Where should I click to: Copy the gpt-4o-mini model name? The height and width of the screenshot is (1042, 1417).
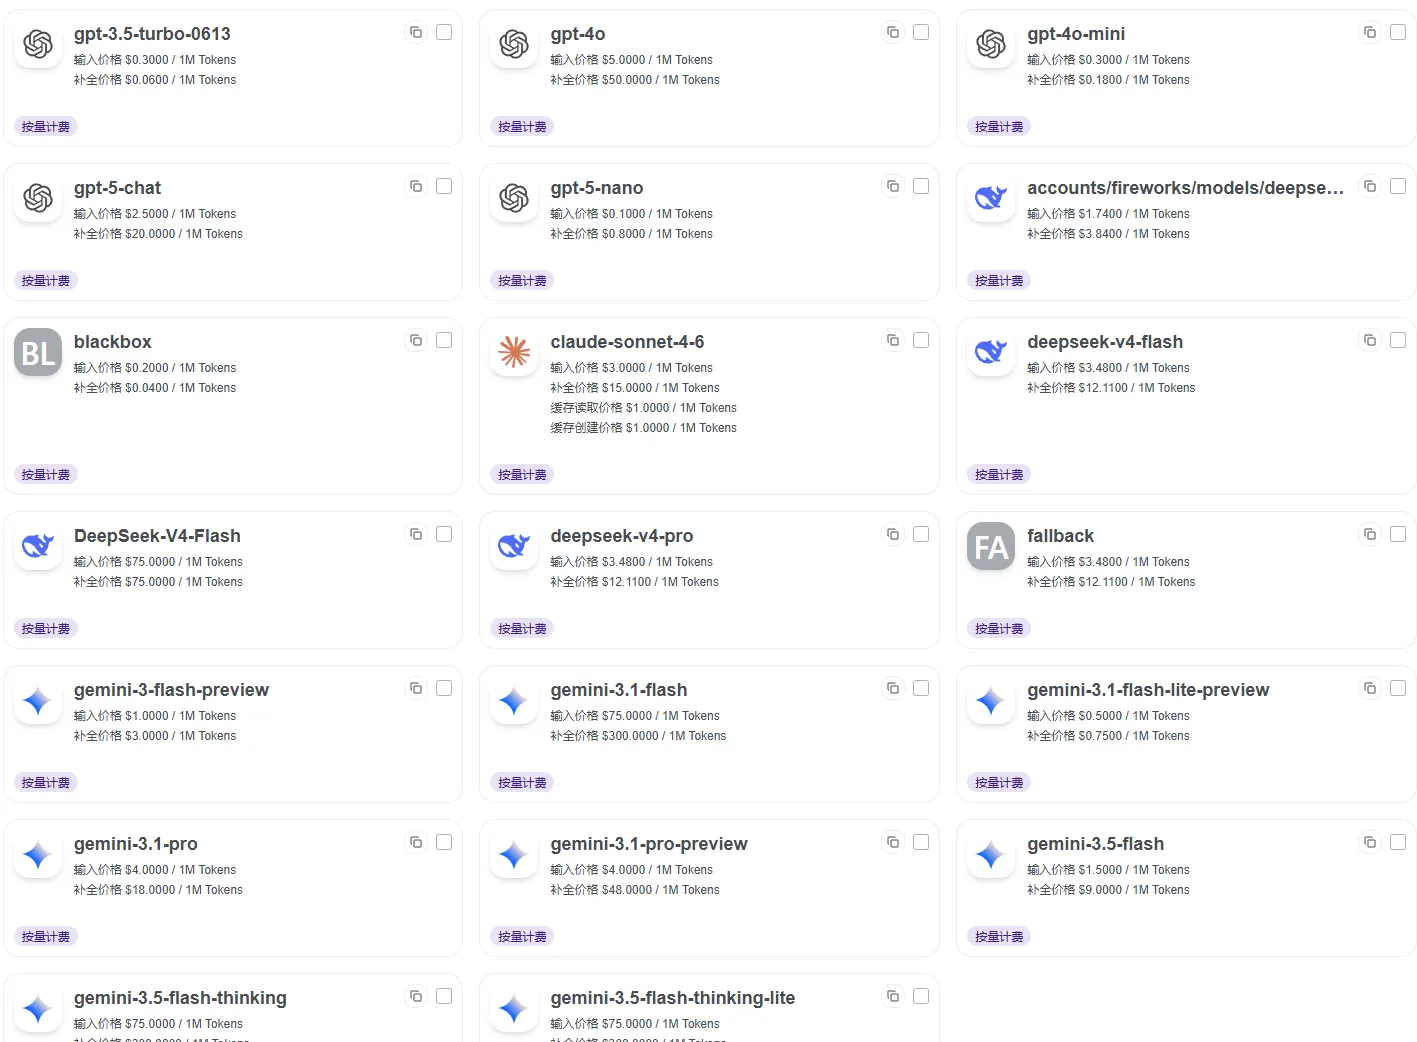coord(1370,32)
